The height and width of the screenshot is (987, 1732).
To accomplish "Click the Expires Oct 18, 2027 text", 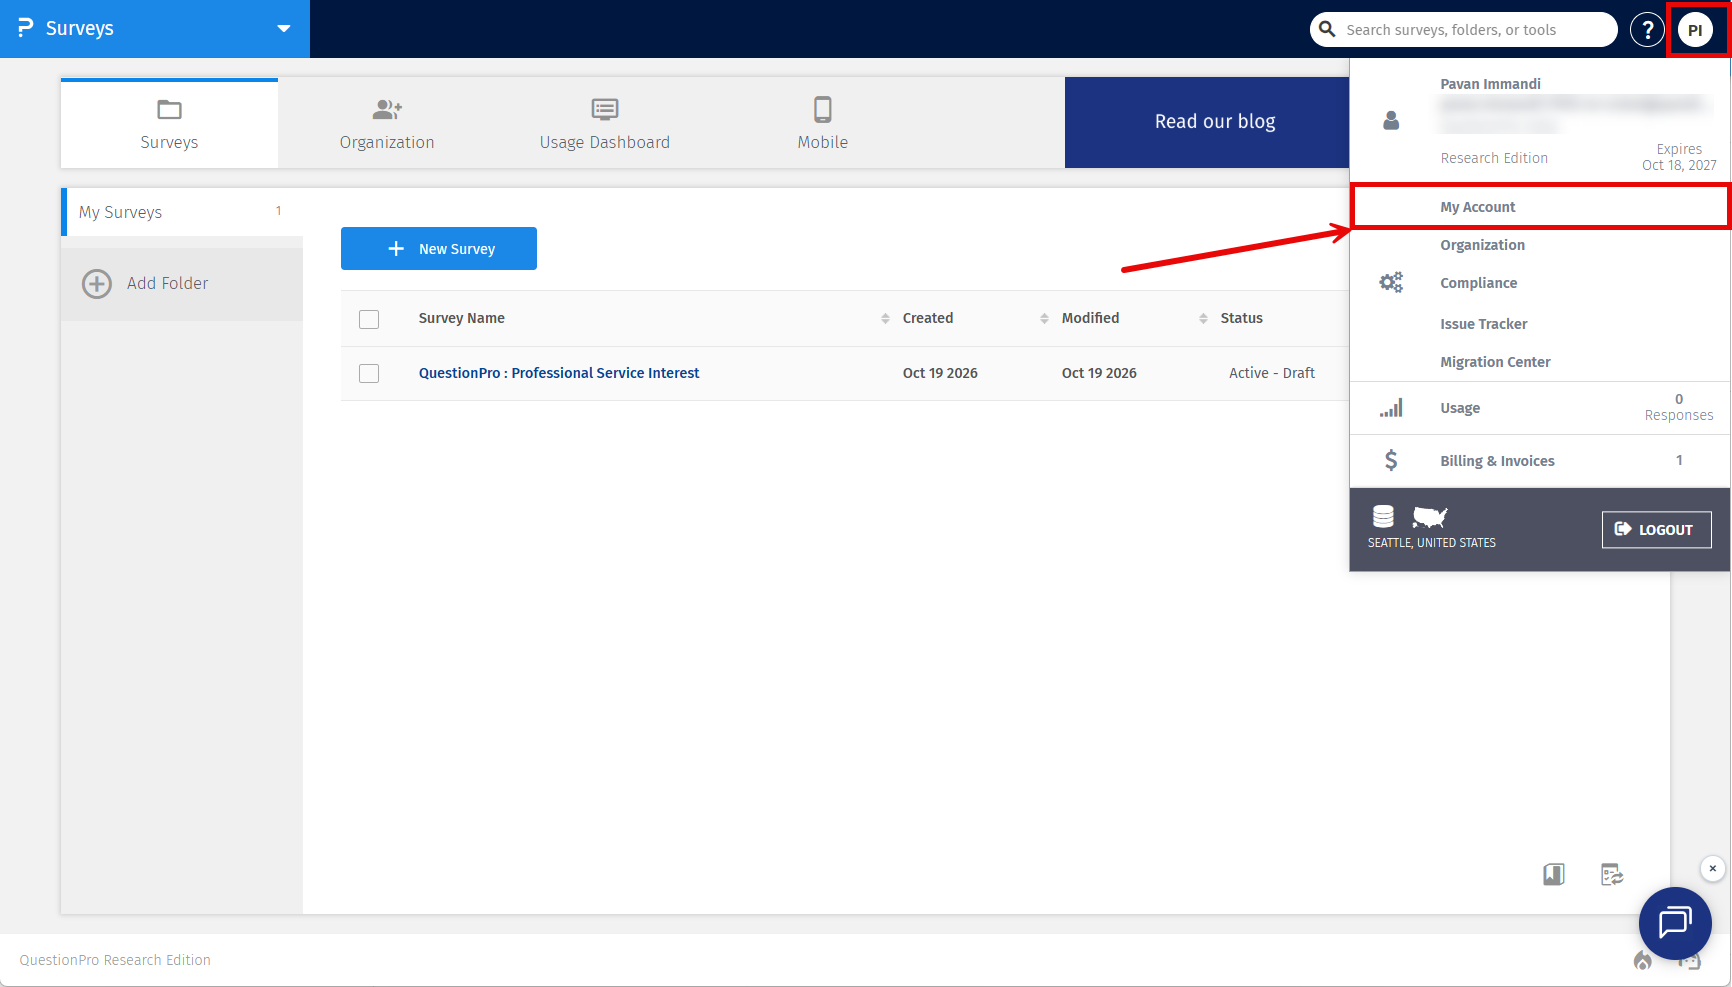I will (1679, 157).
